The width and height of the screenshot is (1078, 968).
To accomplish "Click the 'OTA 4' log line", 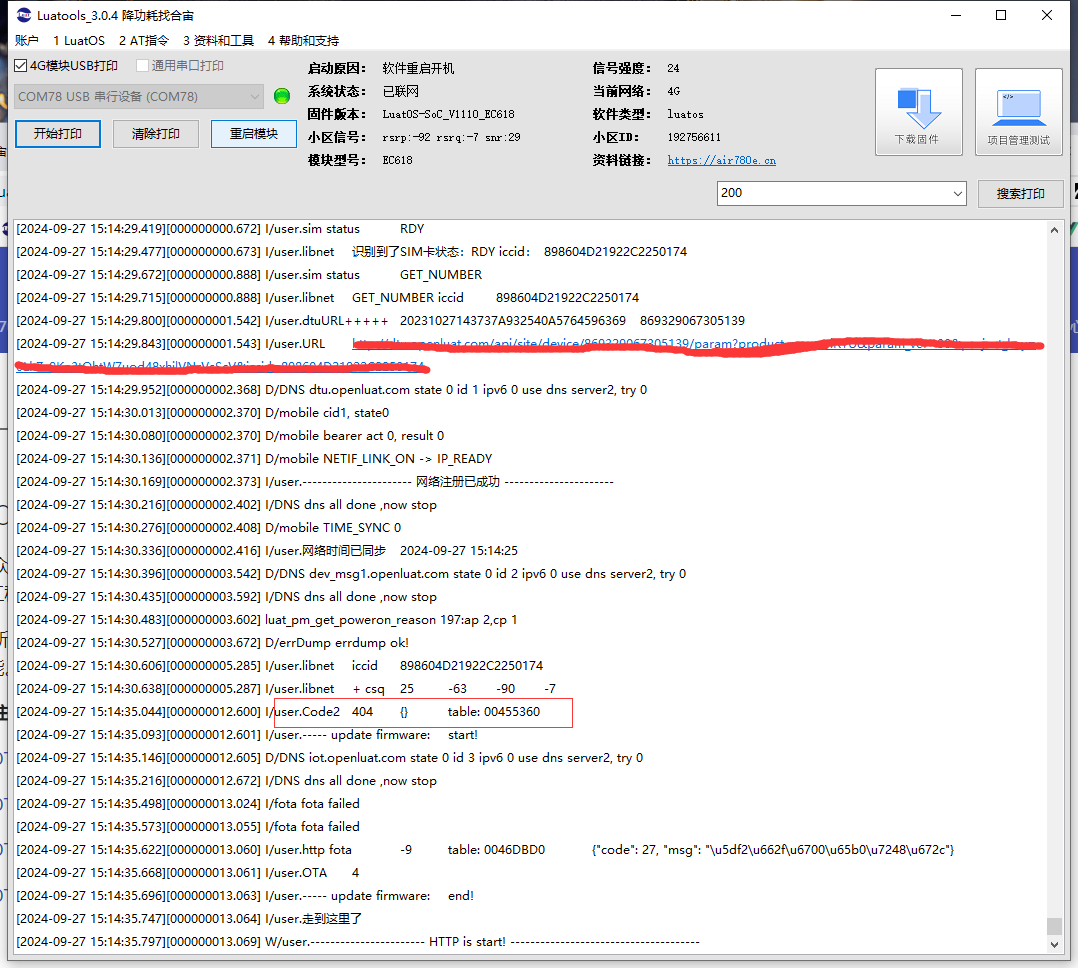I will point(188,872).
